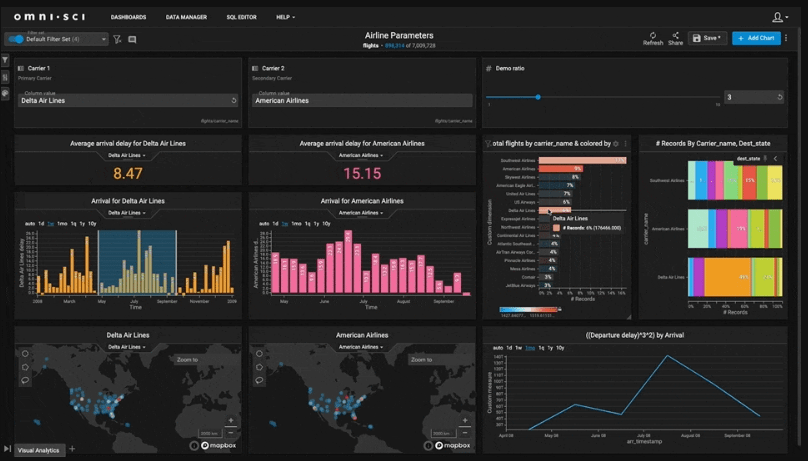
Task: Select 1q binning on American arrival chart
Action: [308, 224]
